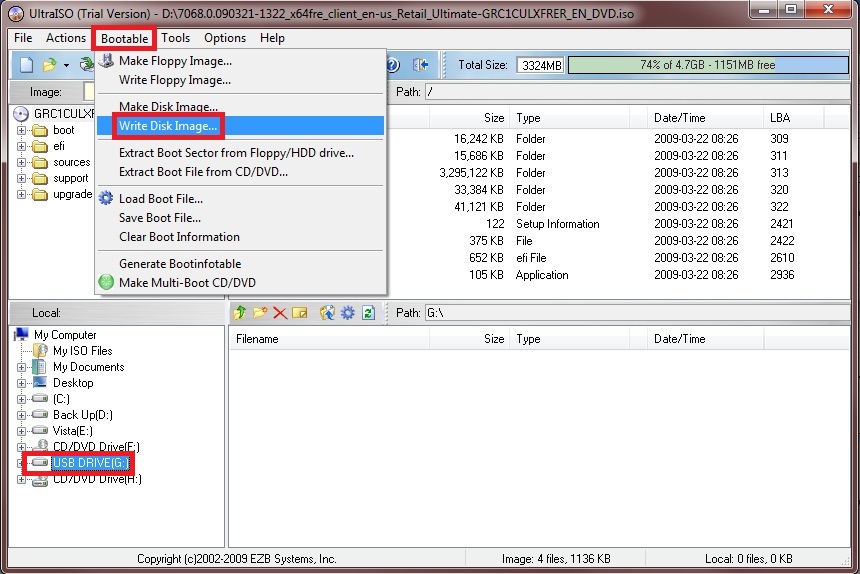The height and width of the screenshot is (574, 860).
Task: Click the green Multi-Boot CD/DVD icon
Action: click(x=106, y=282)
